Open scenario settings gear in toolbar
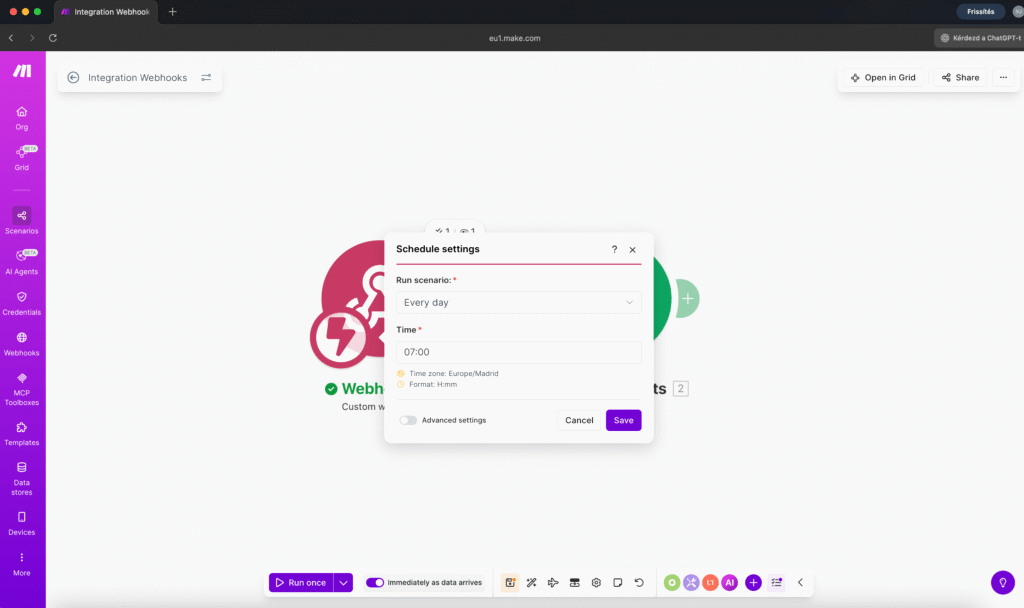Screen dimensions: 1024x608 (x=596, y=582)
